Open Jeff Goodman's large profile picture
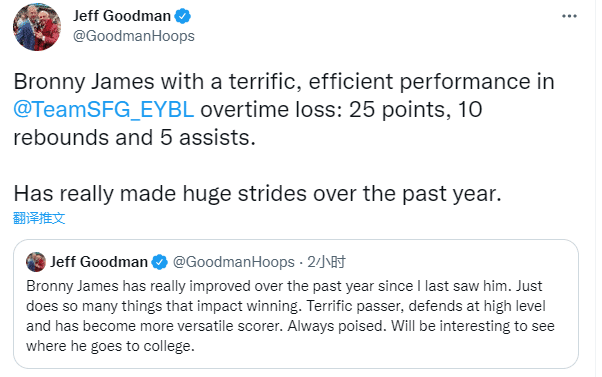The image size is (602, 377). (x=37, y=27)
